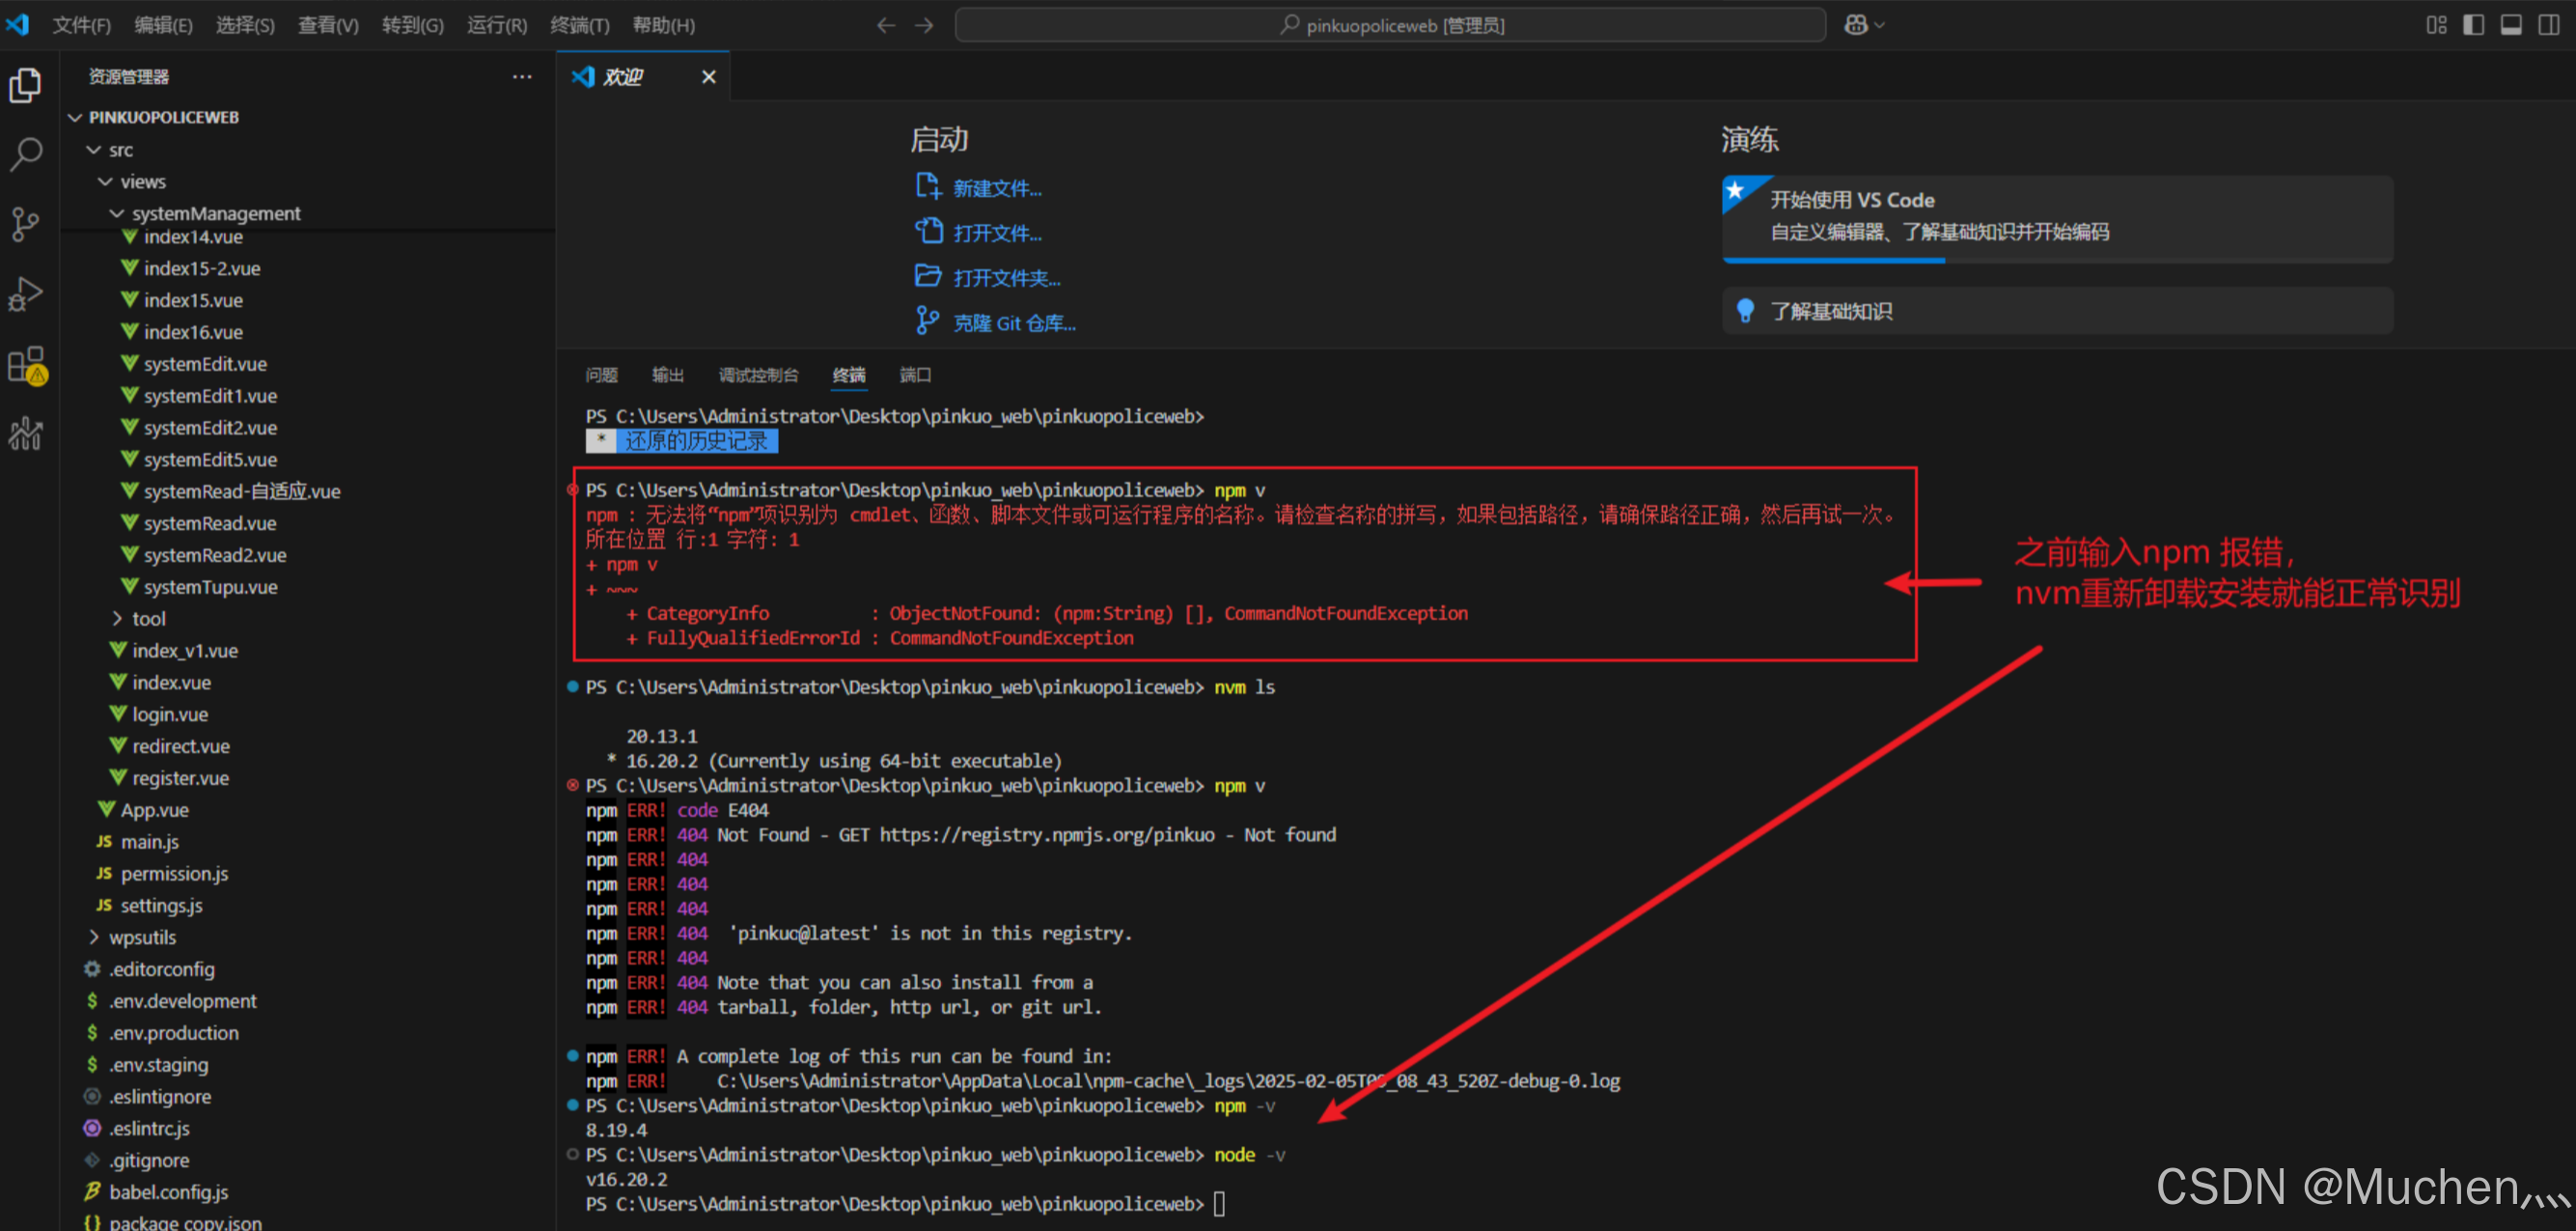
Task: Go forward with the right arrow
Action: point(924,25)
